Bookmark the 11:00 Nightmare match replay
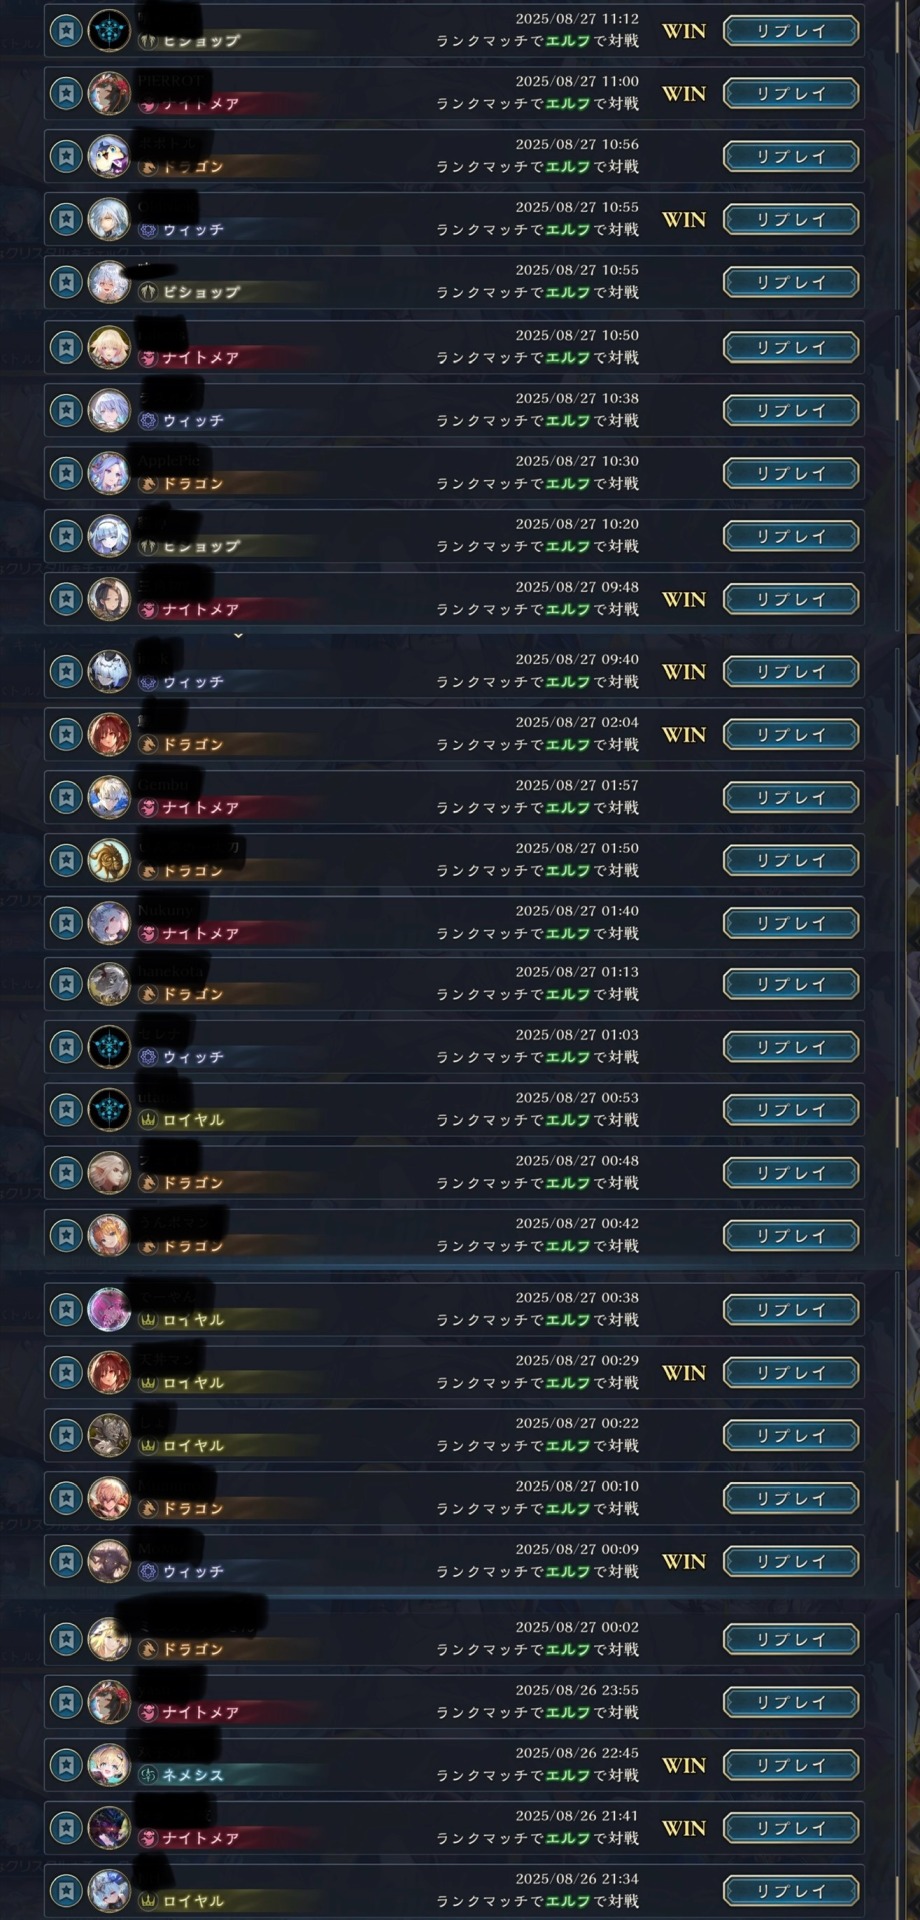Image resolution: width=920 pixels, height=1920 pixels. click(x=66, y=94)
